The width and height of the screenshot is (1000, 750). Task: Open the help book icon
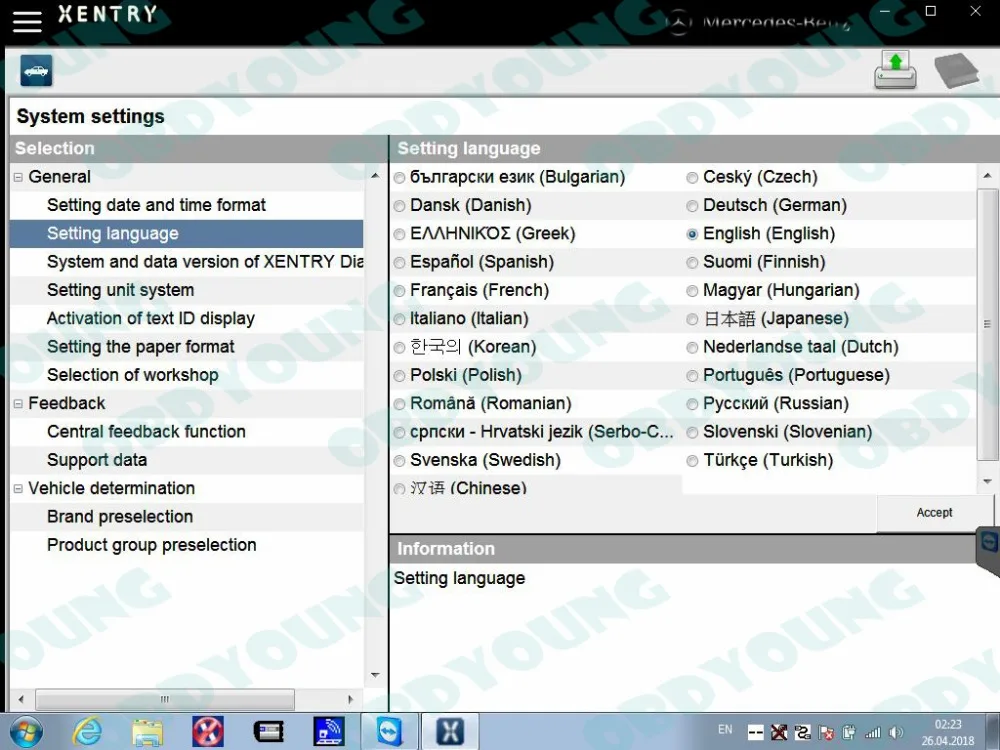click(957, 71)
